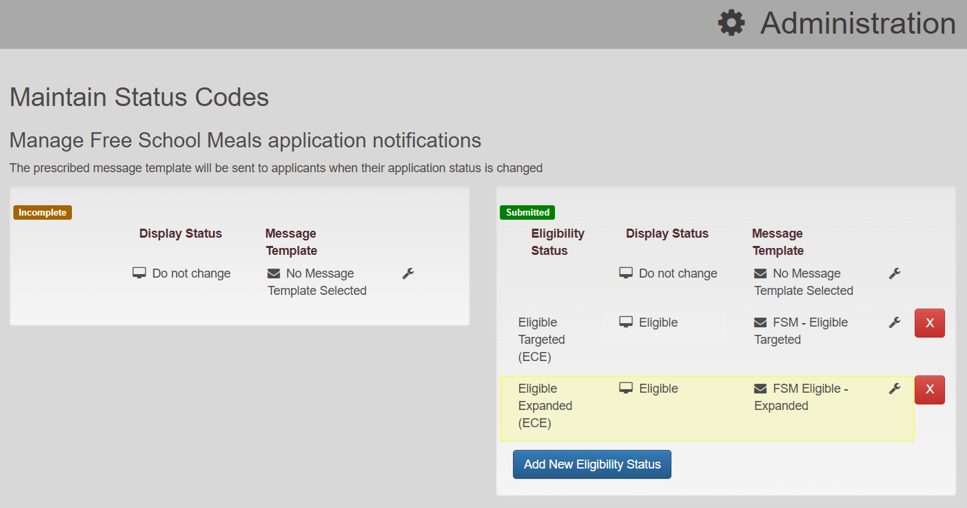Click 'Eligible Targeted (ECE)' eligibility status text
This screenshot has width=967, height=508.
[541, 340]
